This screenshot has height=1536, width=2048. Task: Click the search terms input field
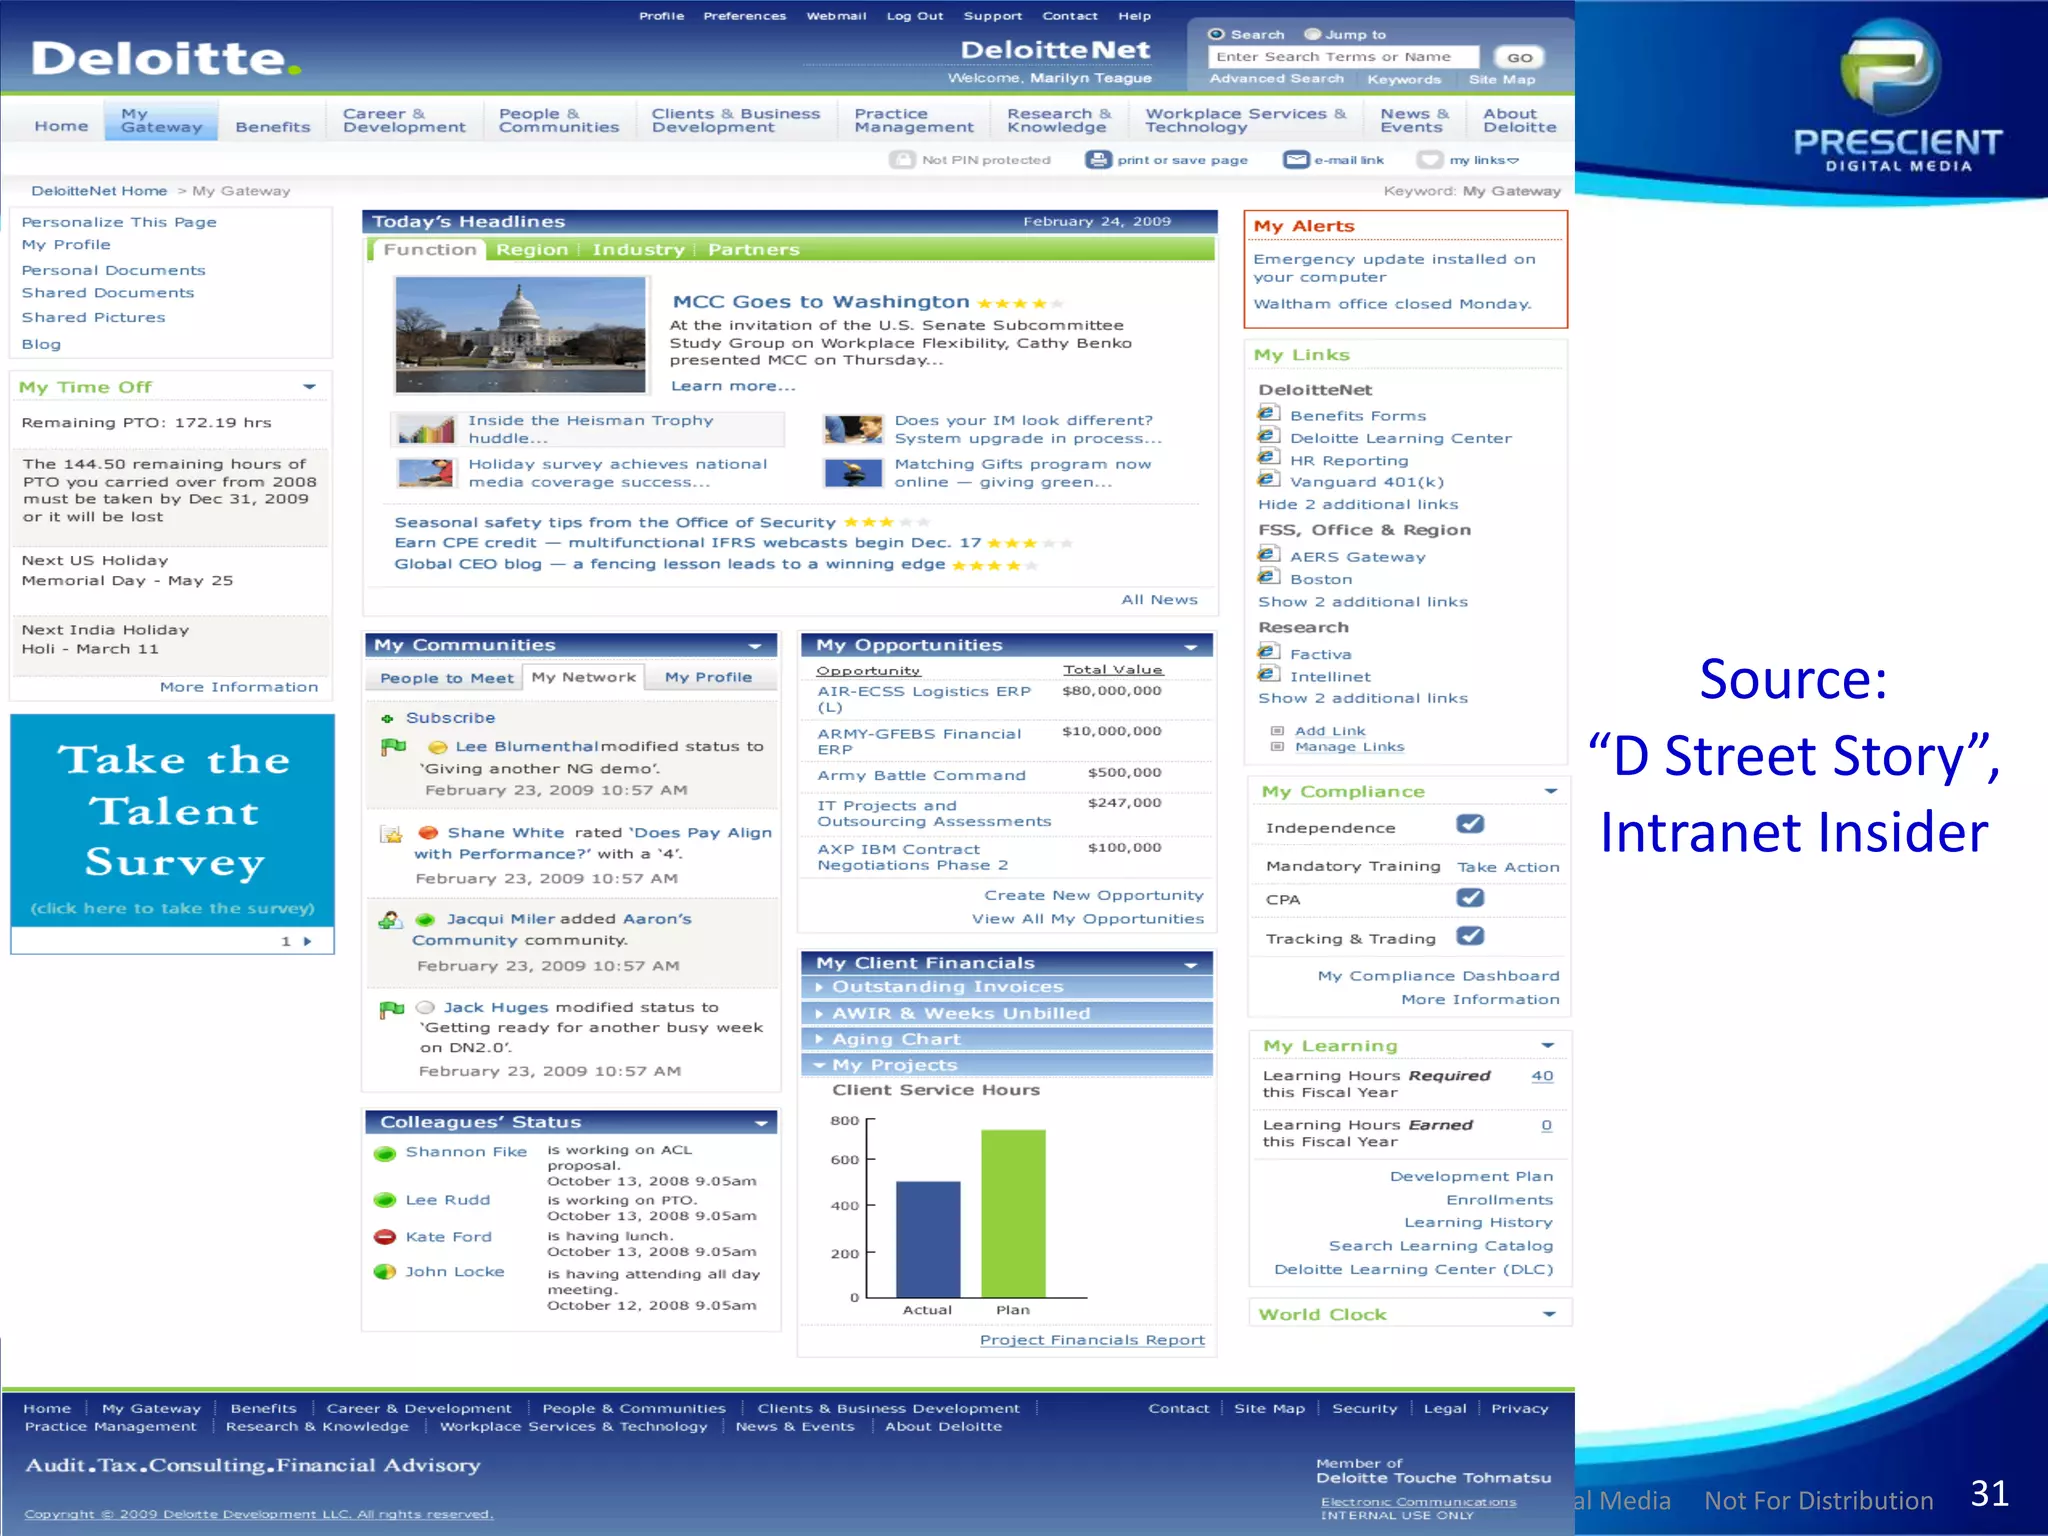point(1343,57)
